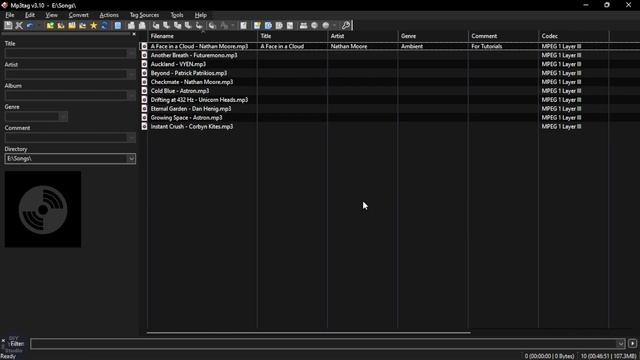Open the View menu
Viewport: 640px width, 360px height.
(x=51, y=15)
